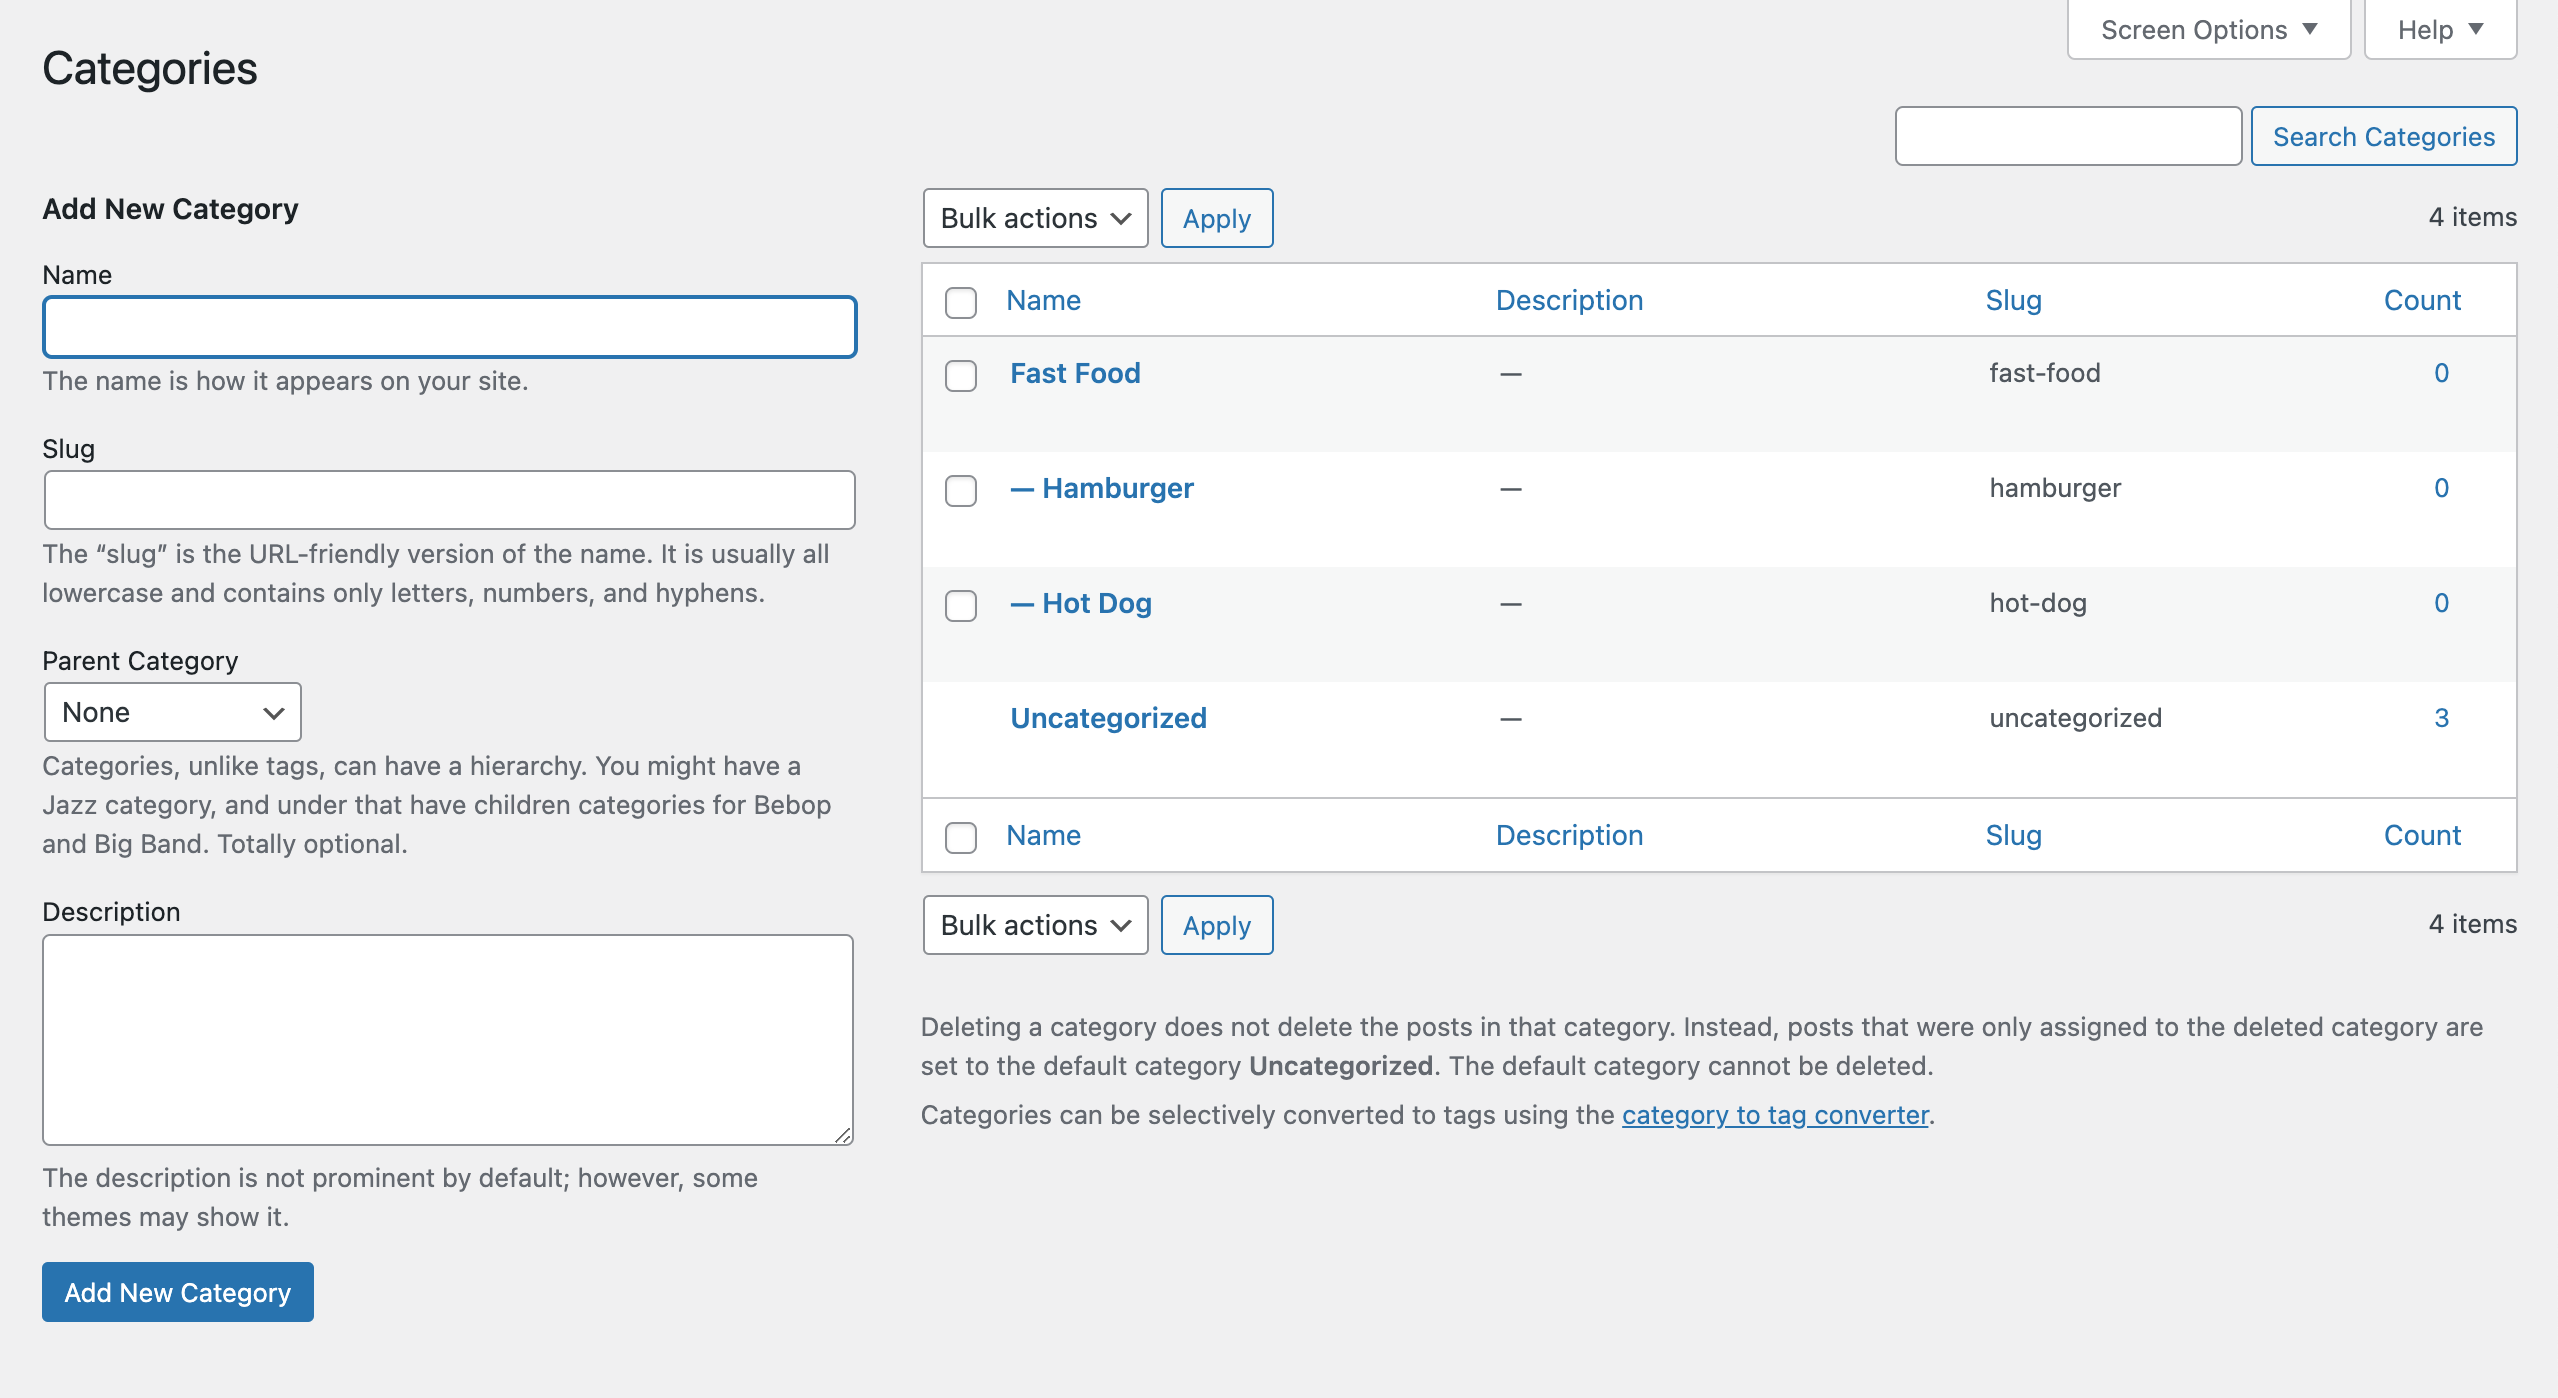Open the Help tab

[x=2439, y=30]
